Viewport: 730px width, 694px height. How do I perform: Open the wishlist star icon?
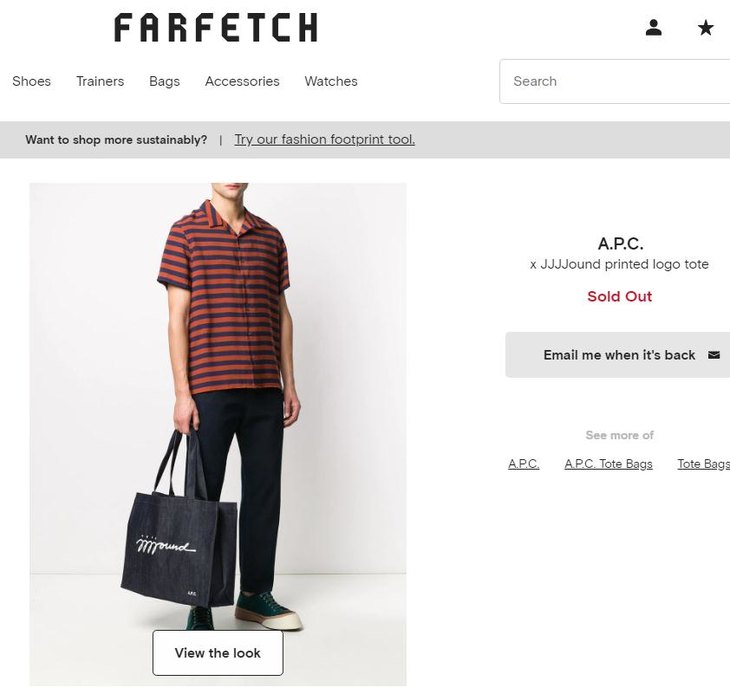pyautogui.click(x=706, y=28)
